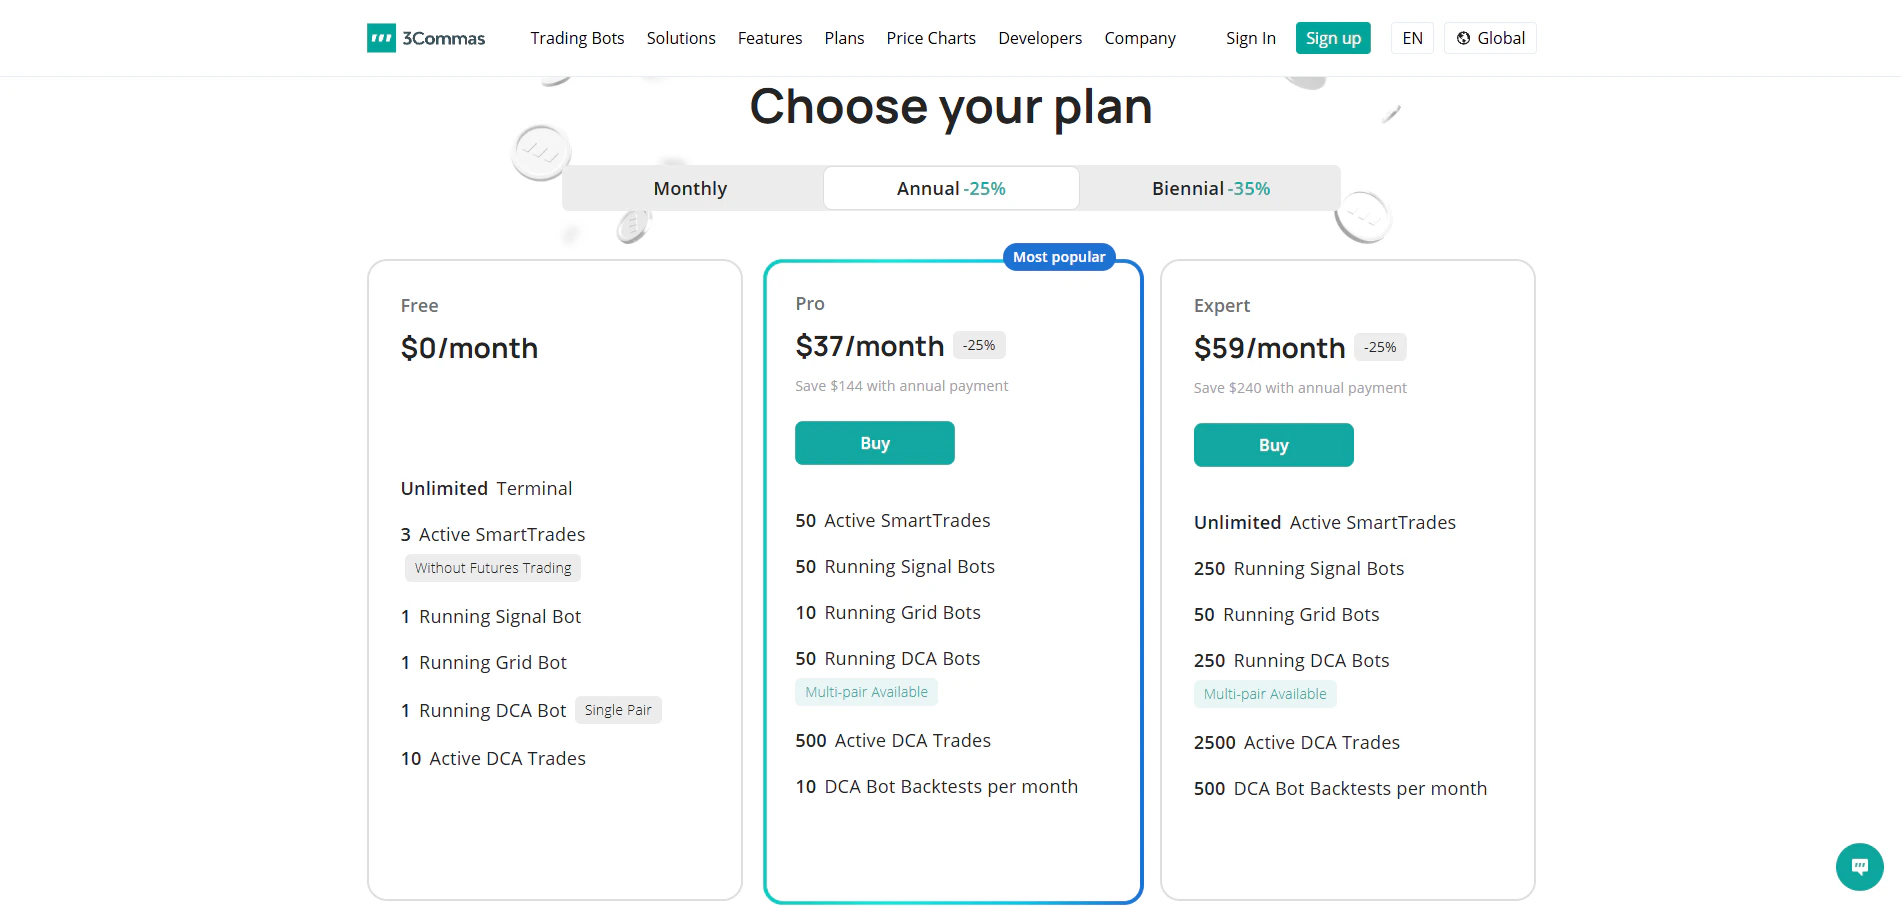Expand the Features navigation menu
Viewport: 1901px width, 908px height.
pyautogui.click(x=770, y=38)
